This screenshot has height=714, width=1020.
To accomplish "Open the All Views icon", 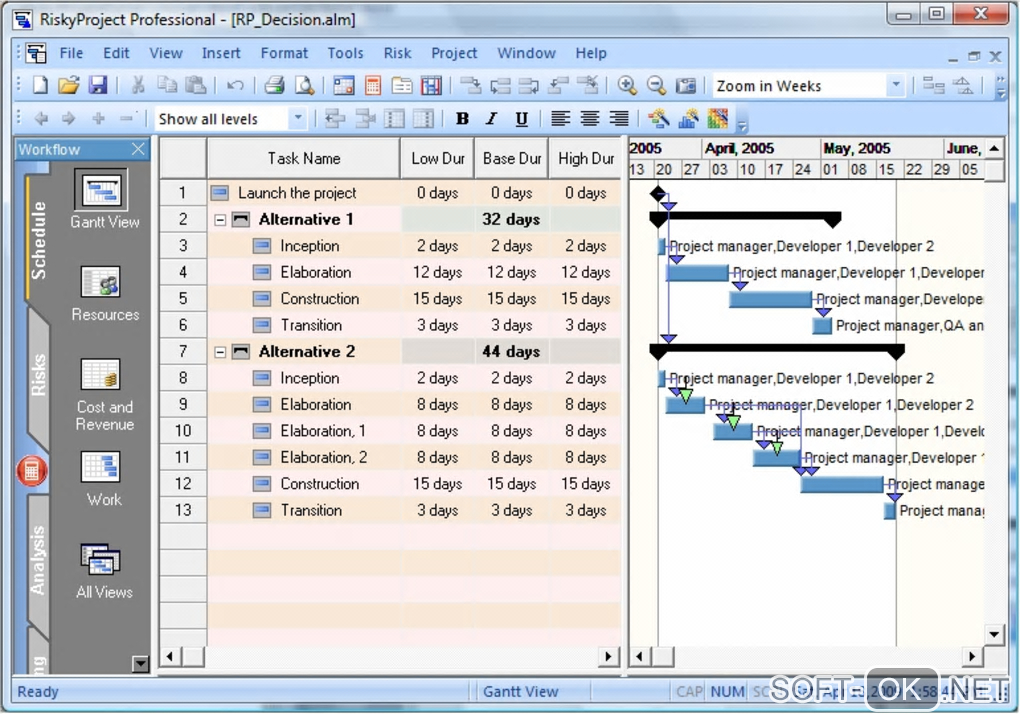I will 101,560.
